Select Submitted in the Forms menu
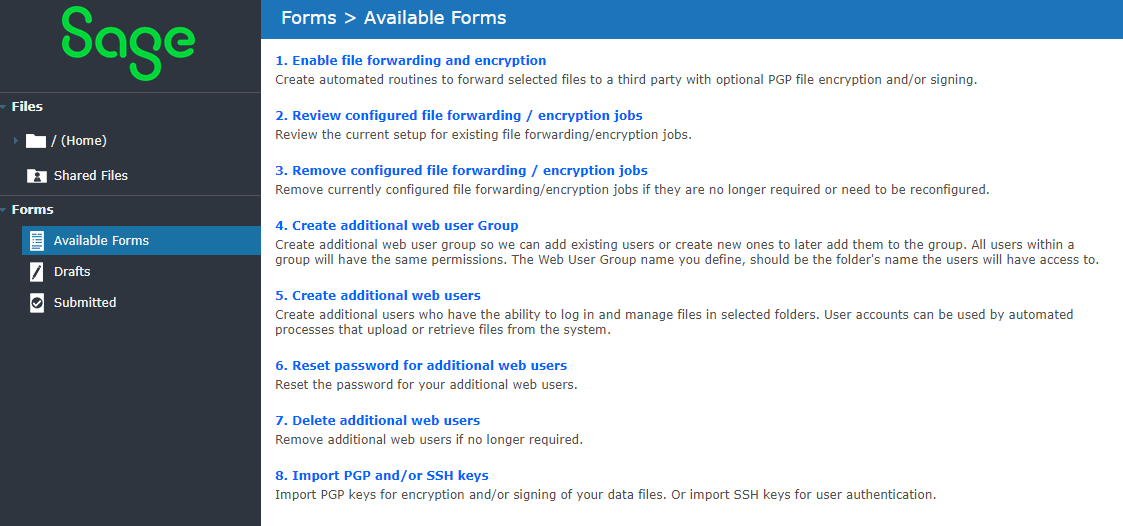 pyautogui.click(x=85, y=303)
